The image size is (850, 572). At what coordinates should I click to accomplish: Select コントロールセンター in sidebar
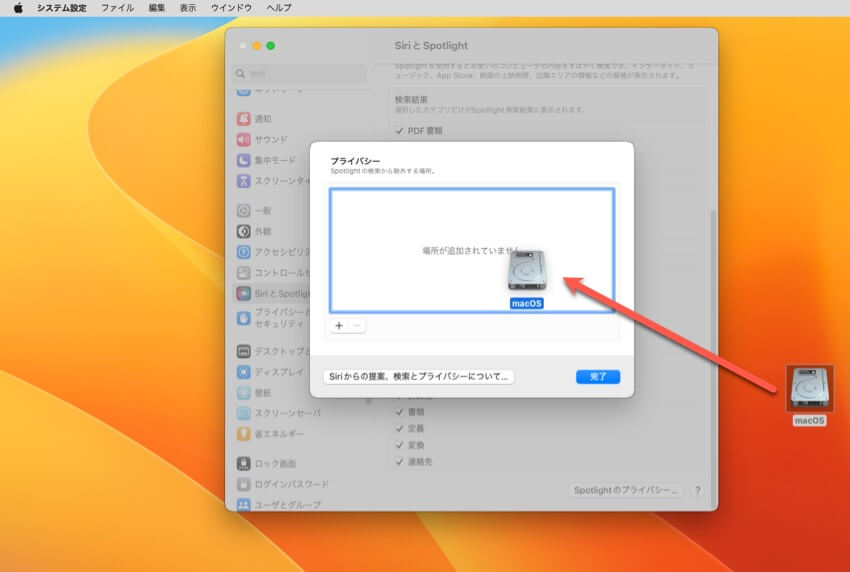[x=271, y=273]
